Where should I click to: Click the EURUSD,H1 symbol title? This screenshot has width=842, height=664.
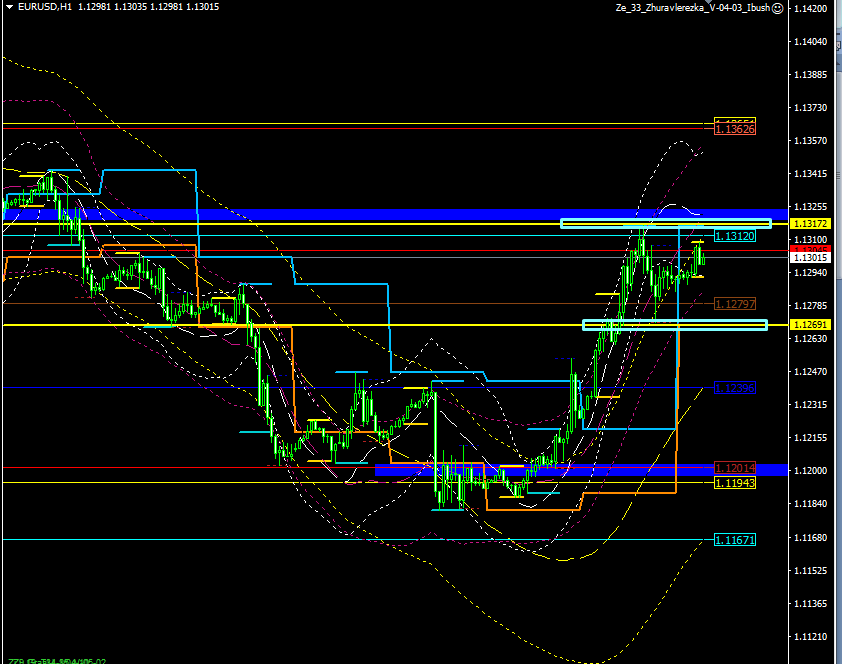point(45,7)
